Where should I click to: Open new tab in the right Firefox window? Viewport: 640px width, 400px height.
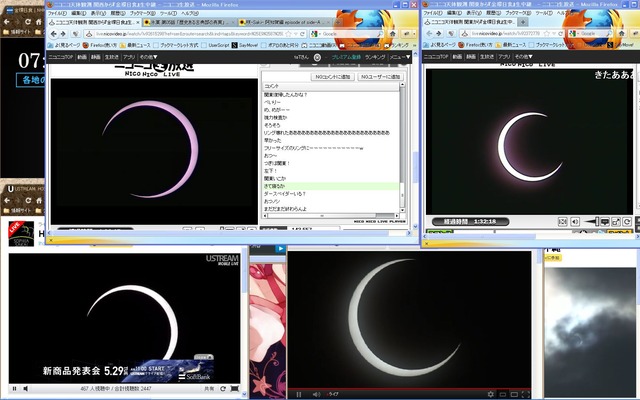523,22
